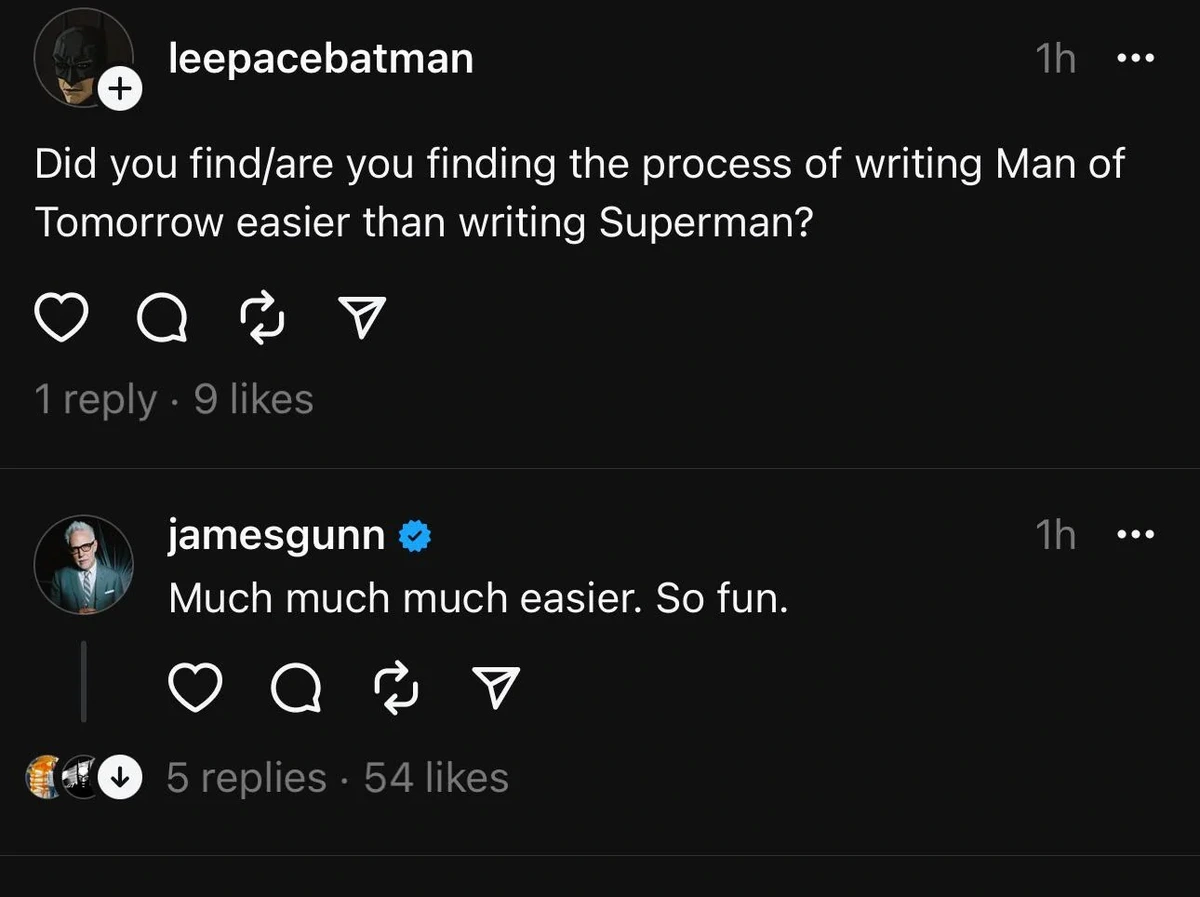The width and height of the screenshot is (1200, 897).
Task: Open jamesgunn's profile picture
Action: (83, 565)
